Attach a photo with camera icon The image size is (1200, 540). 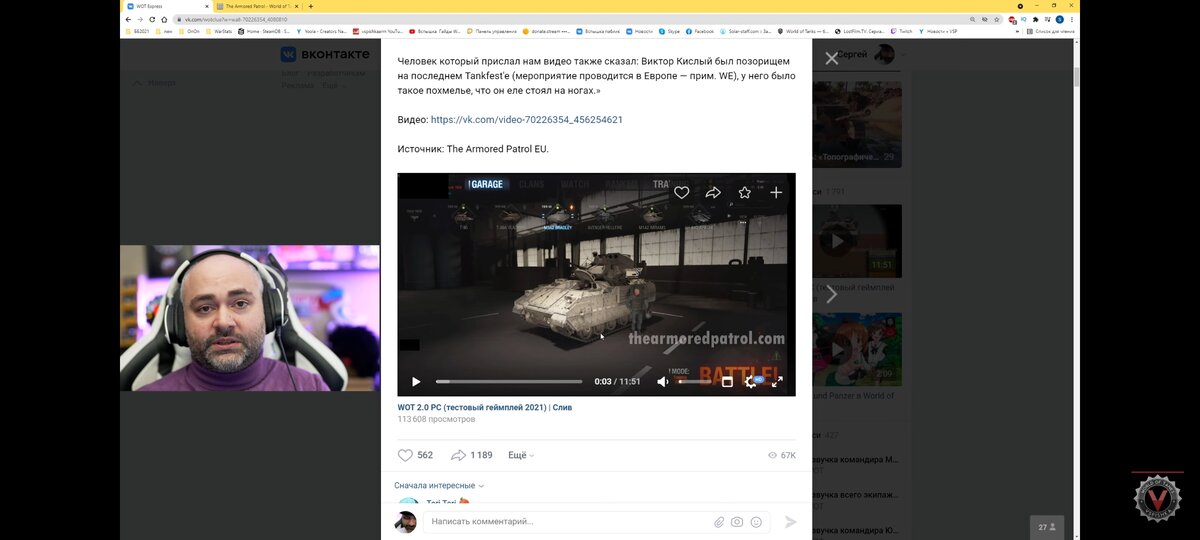coord(737,522)
